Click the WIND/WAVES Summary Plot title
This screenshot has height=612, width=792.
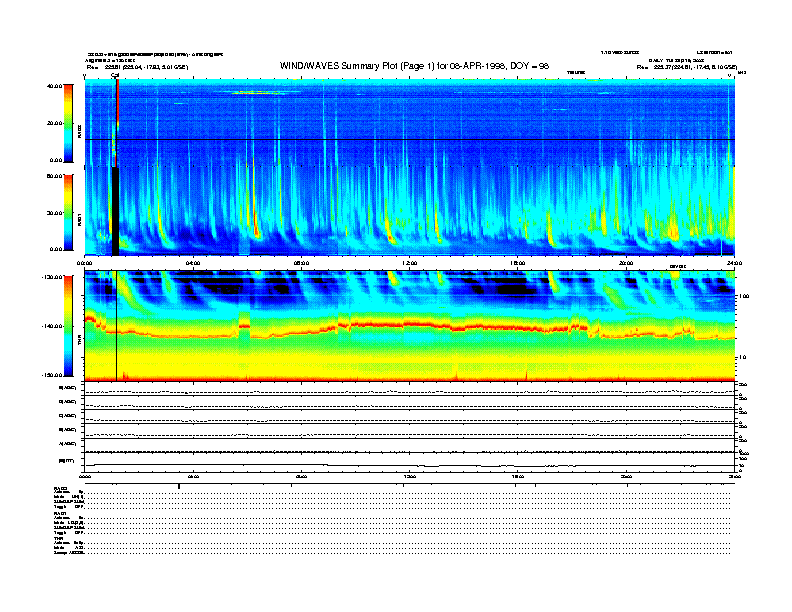414,66
